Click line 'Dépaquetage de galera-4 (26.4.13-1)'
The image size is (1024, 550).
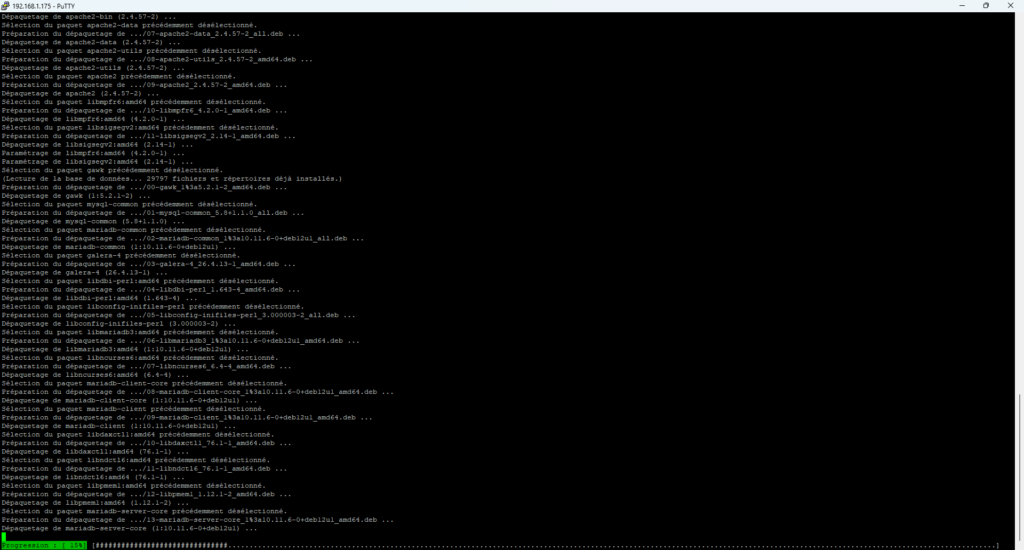[x=84, y=272]
